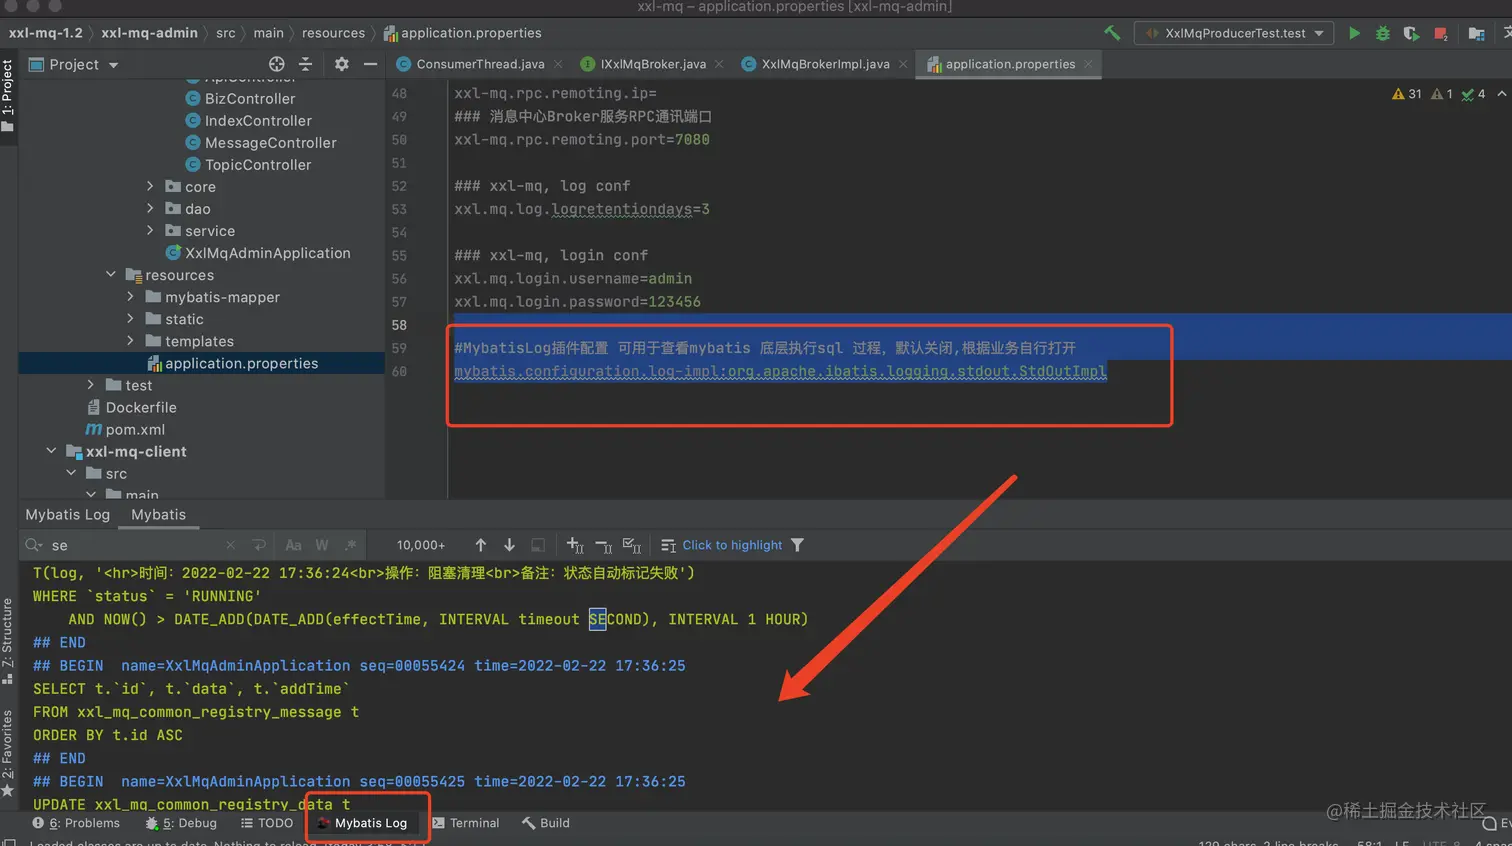Expand the inspections widget chevron

point(1501,94)
